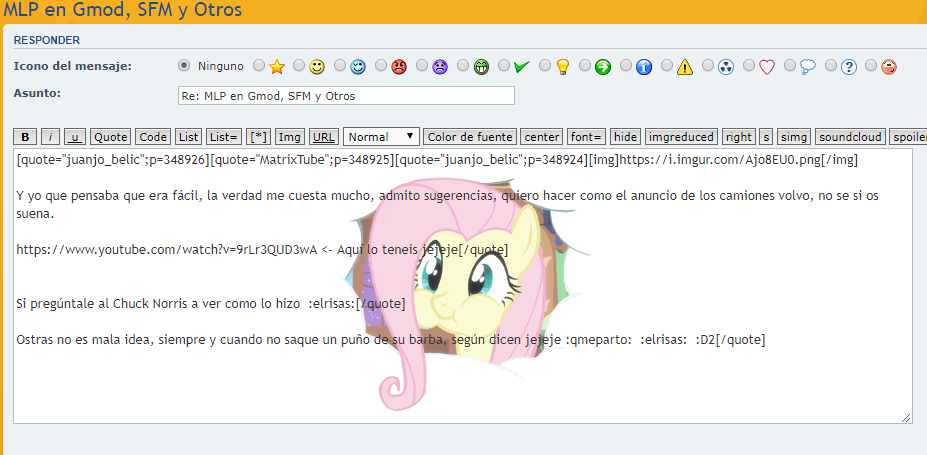Insert soundcloud BBCode tag
This screenshot has width=927, height=455.
pos(850,137)
